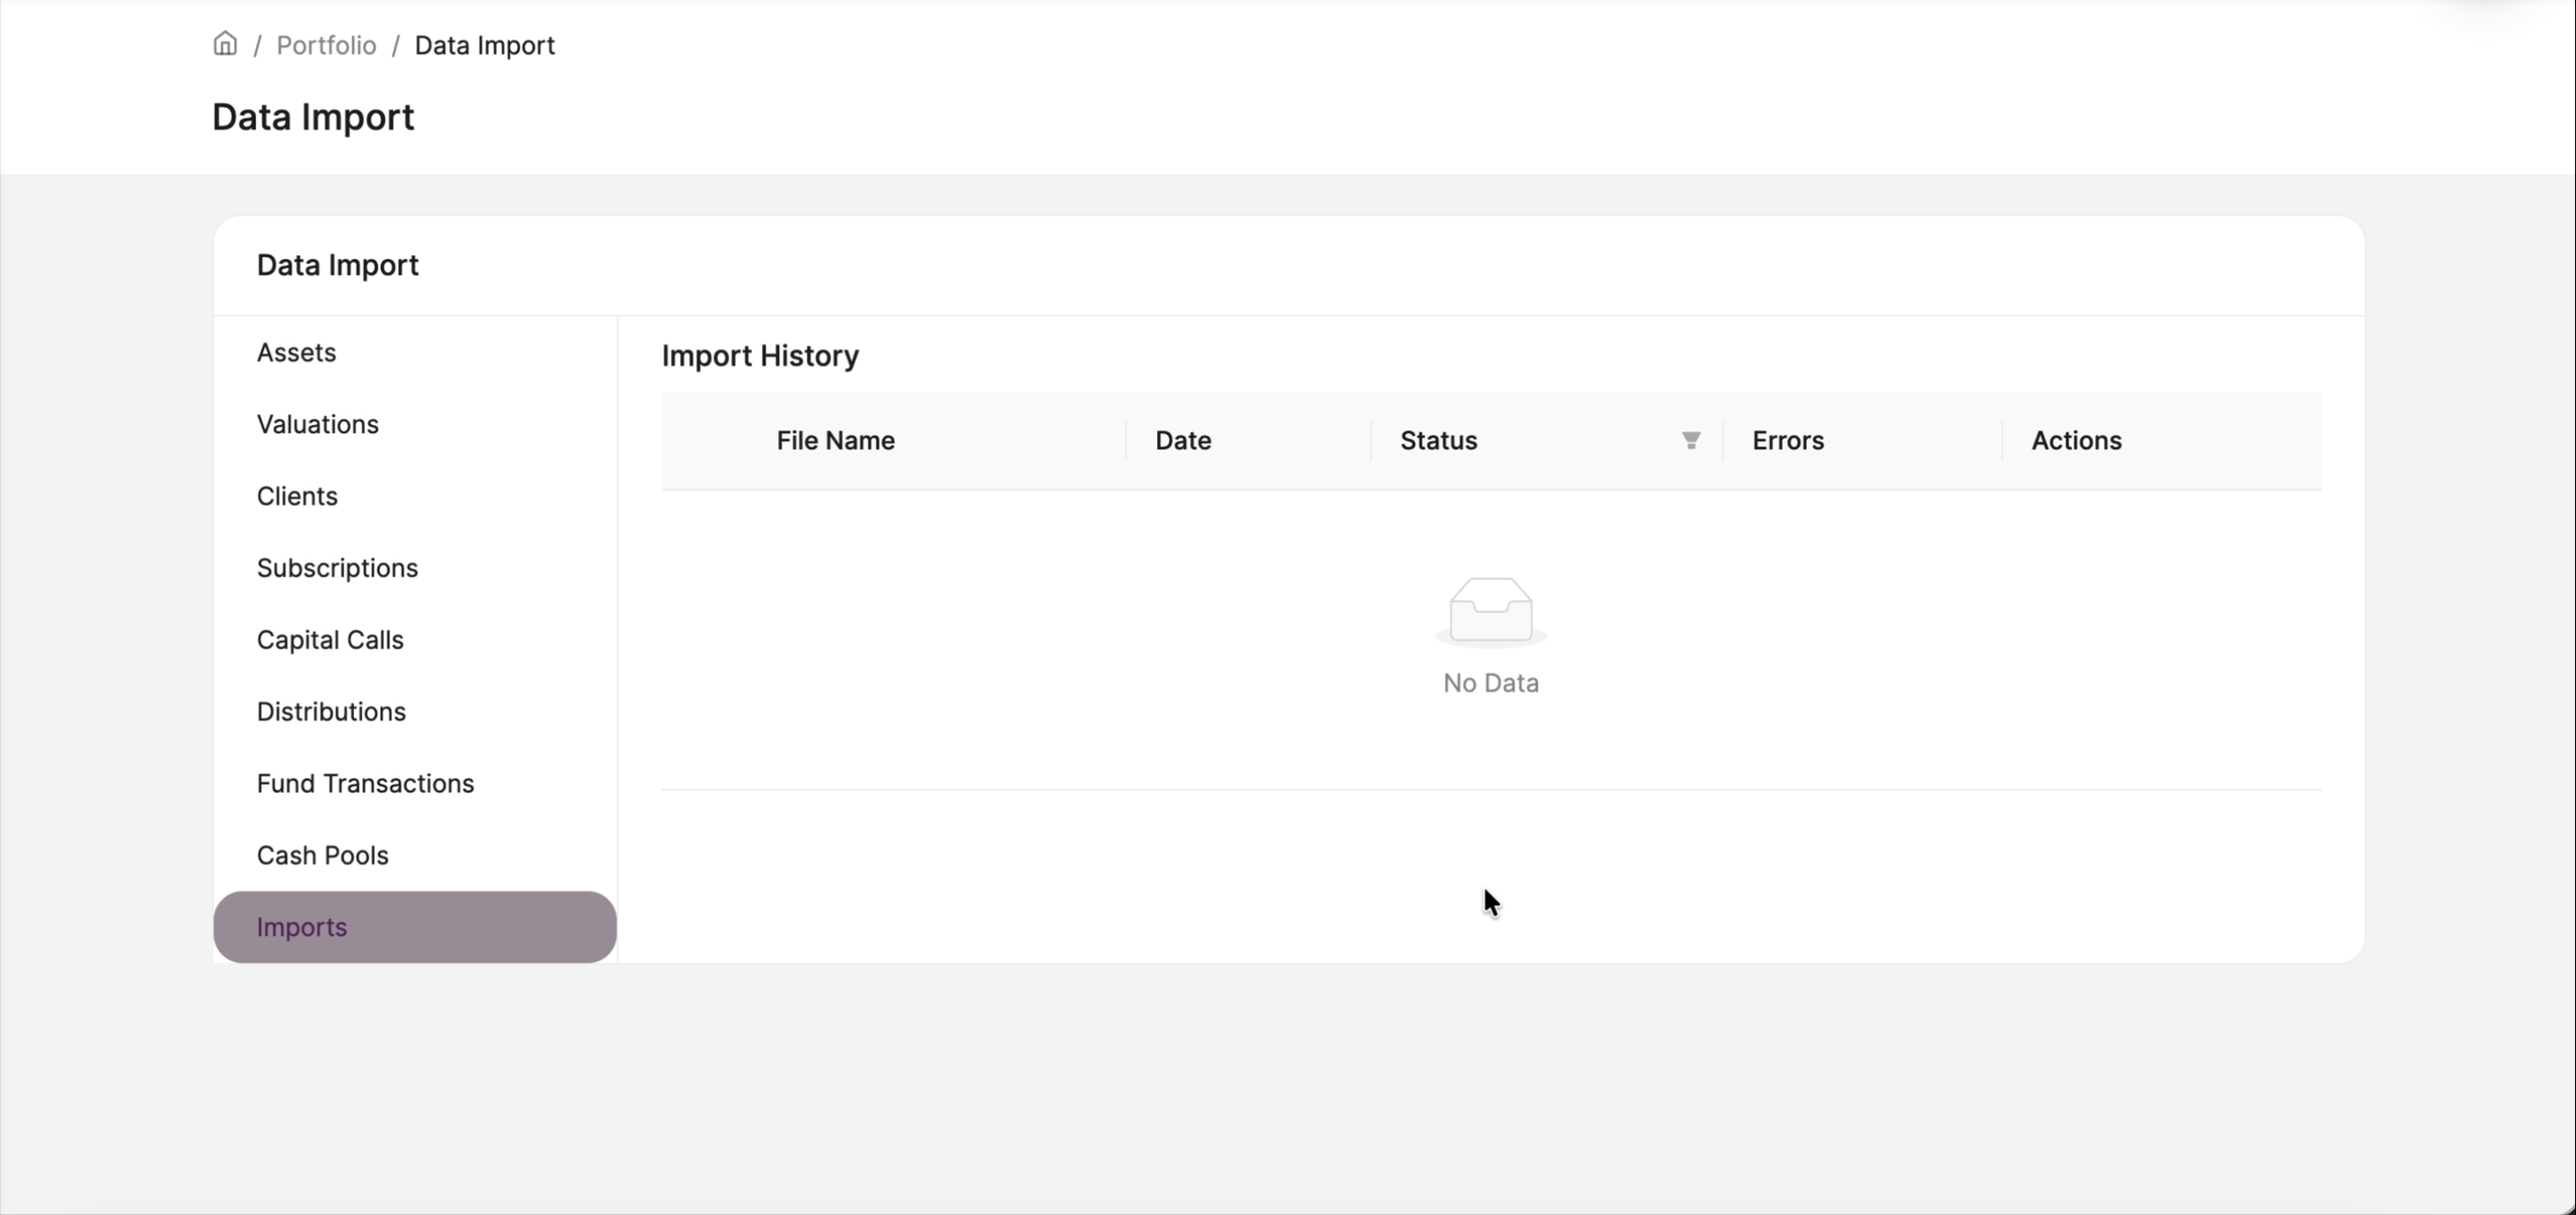Image resolution: width=2576 pixels, height=1215 pixels.
Task: Select Capital Calls in the import sidebar
Action: [415, 640]
